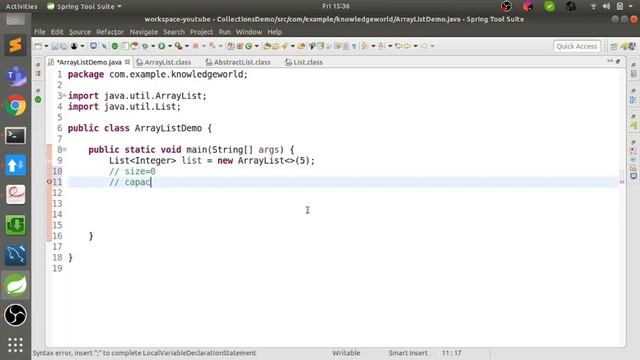This screenshot has width=640, height=360.
Task: Click the Smart Insert status bar entry
Action: click(408, 353)
